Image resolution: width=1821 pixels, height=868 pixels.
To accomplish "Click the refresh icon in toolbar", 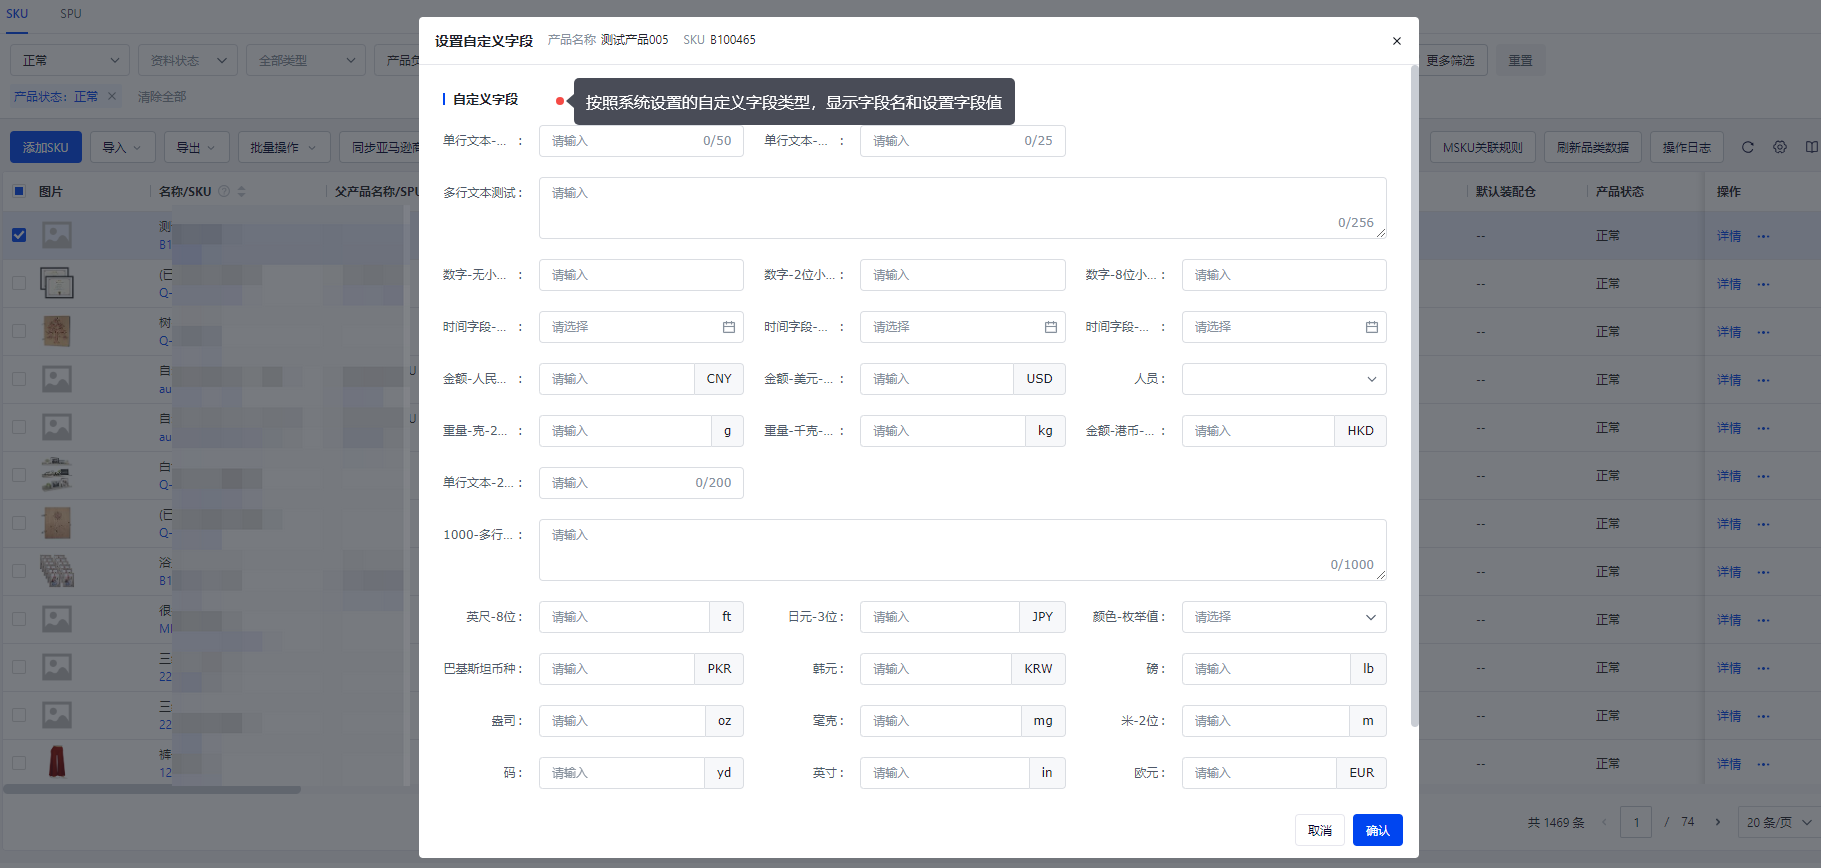I will (1747, 147).
